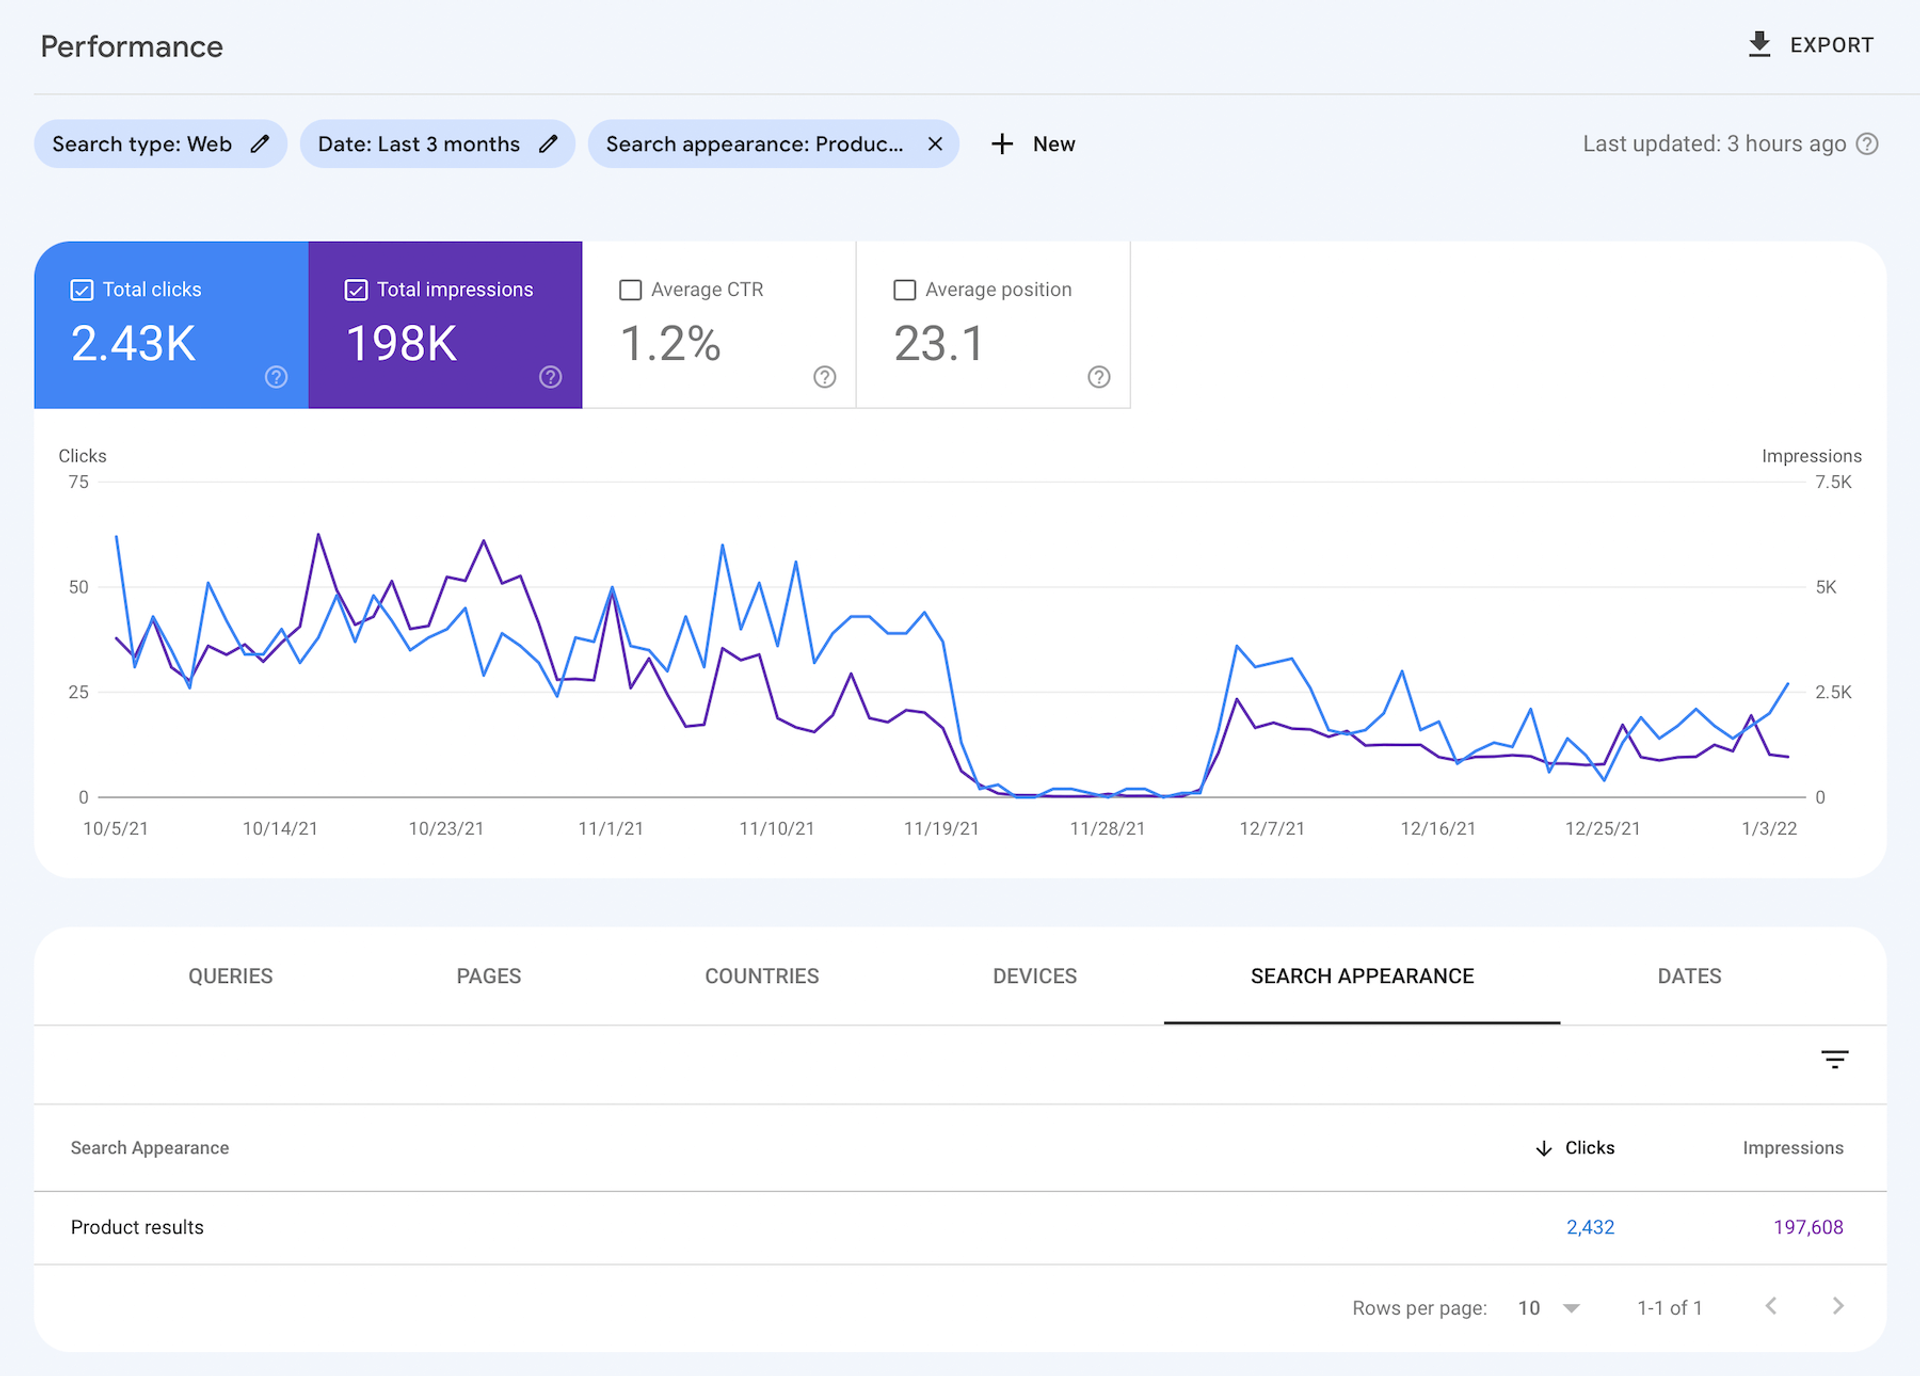Go to next page chevron
This screenshot has height=1376, width=1920.
(x=1837, y=1306)
